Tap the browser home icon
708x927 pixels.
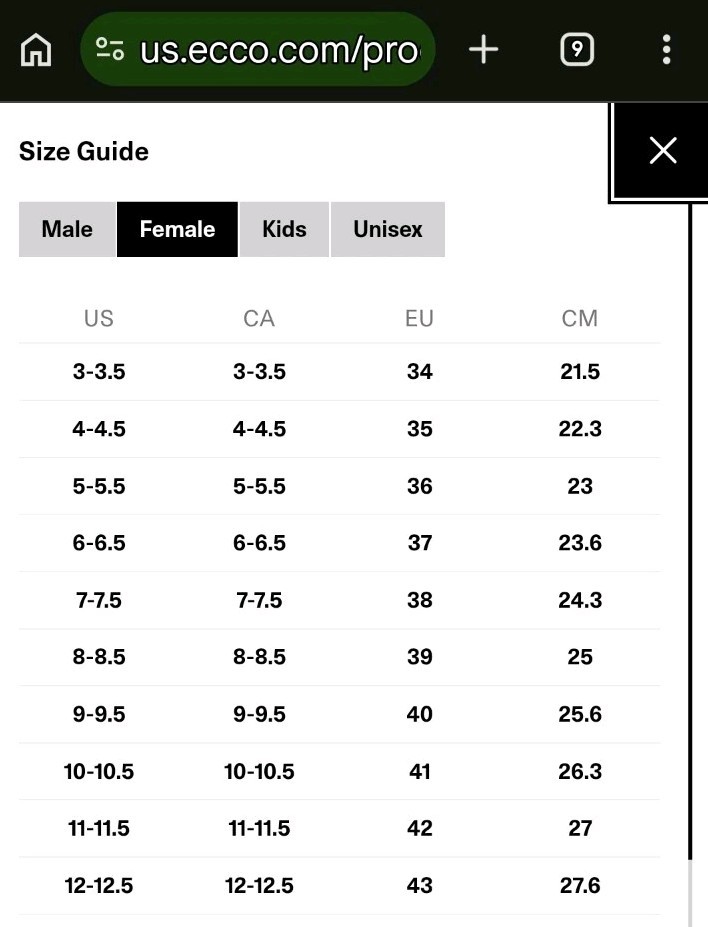point(36,50)
